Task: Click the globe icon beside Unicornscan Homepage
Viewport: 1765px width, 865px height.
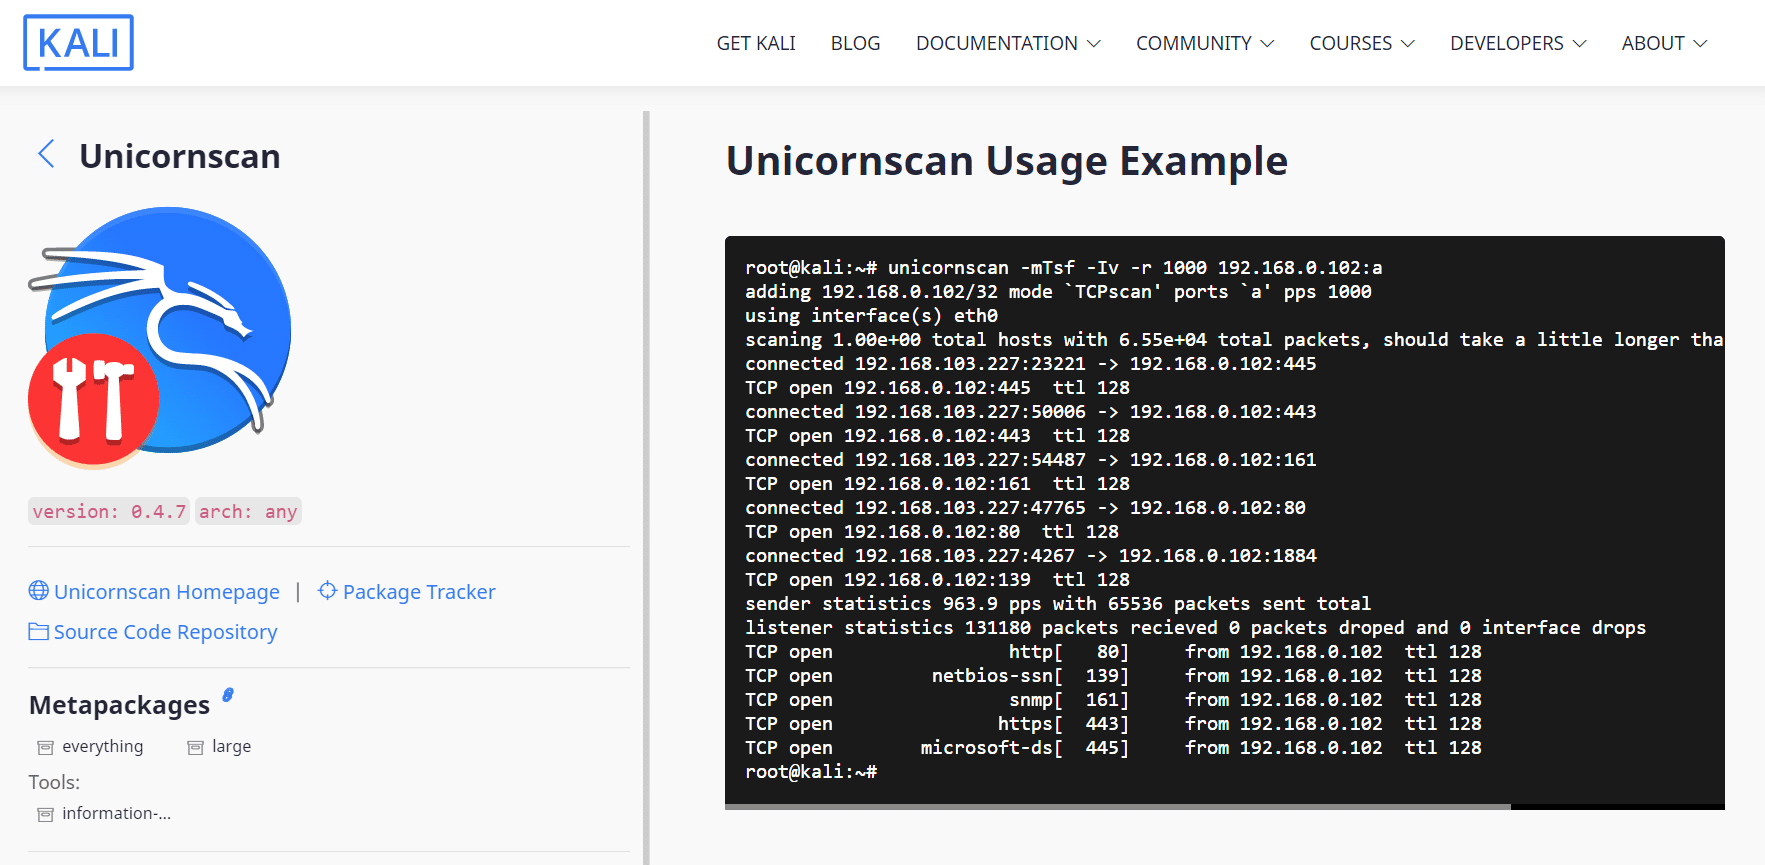Action: 39,591
